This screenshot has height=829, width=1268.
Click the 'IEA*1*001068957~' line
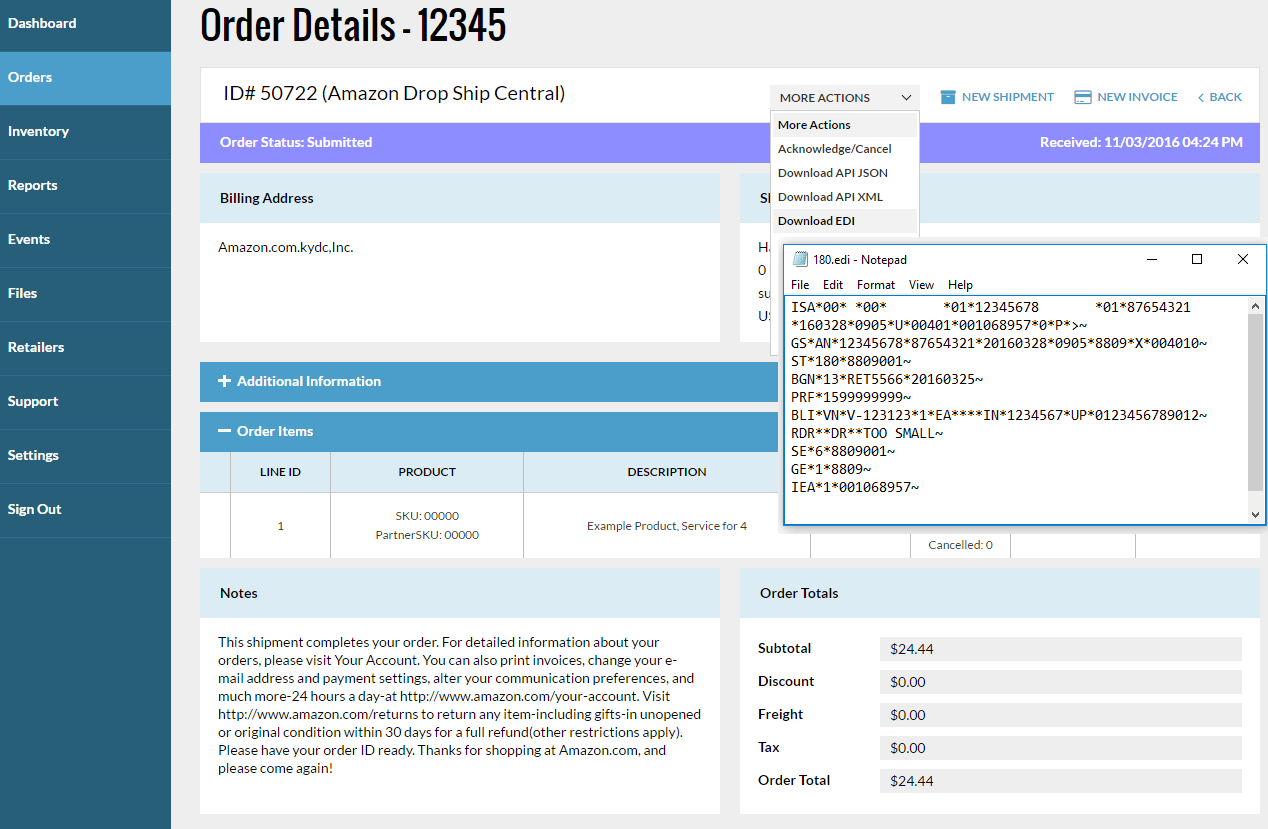[x=855, y=487]
